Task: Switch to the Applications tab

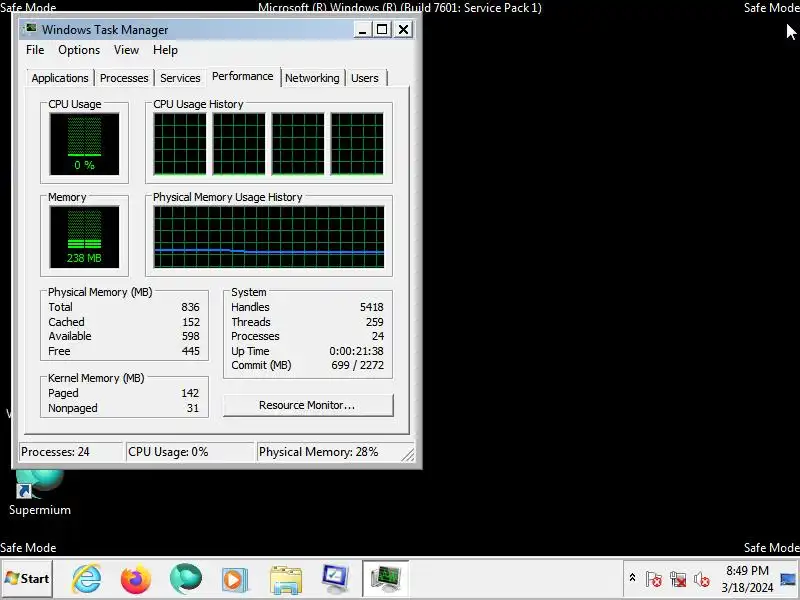Action: coord(60,78)
